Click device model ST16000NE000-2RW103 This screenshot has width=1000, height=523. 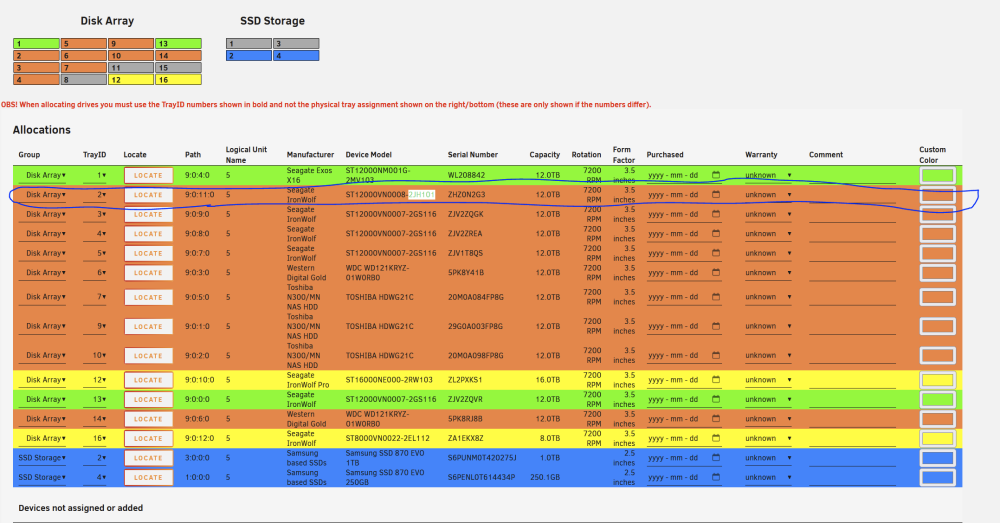click(389, 380)
